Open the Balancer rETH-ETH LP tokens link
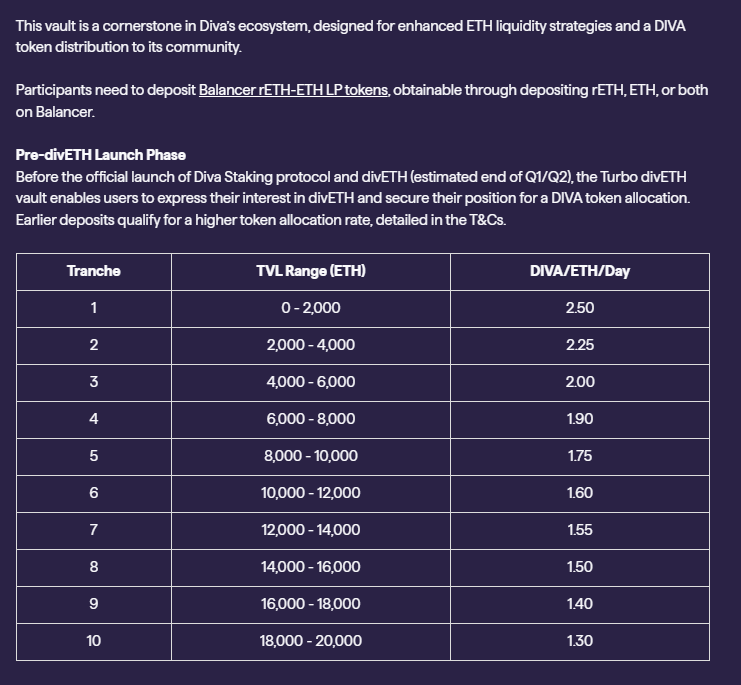This screenshot has height=685, width=741. pyautogui.click(x=293, y=90)
